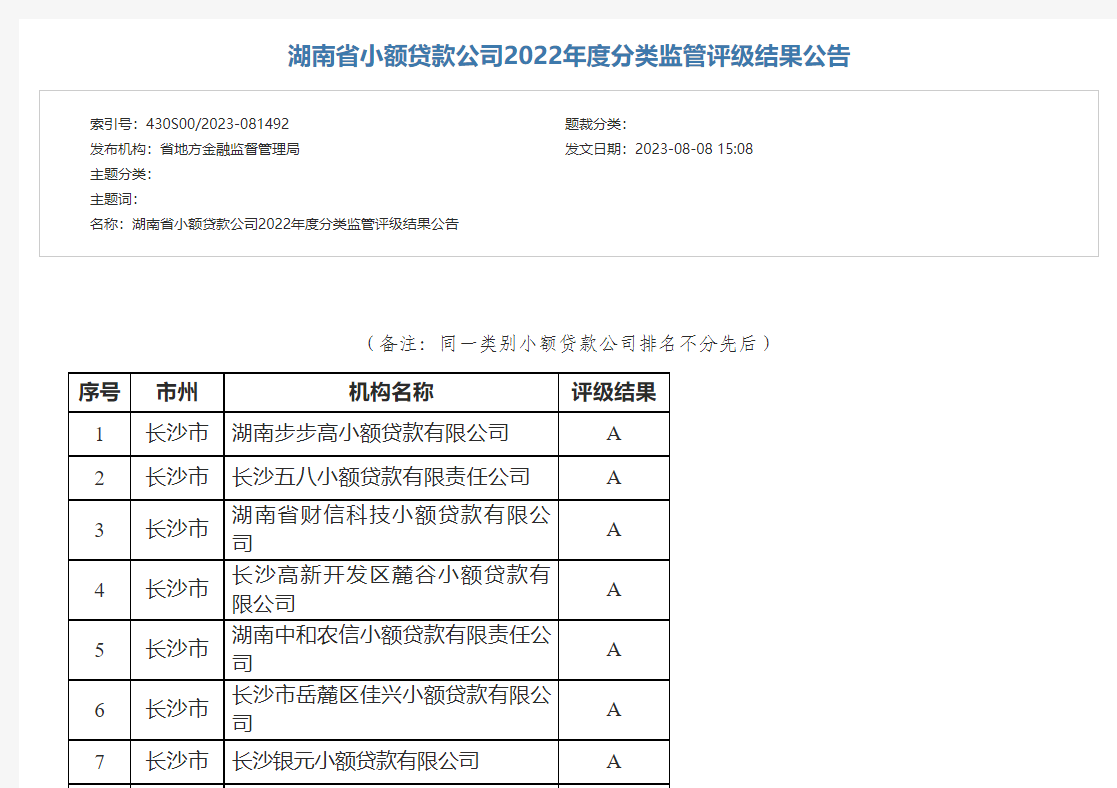This screenshot has height=788, width=1117.
Task: Click the 机构名称 column header
Action: pyautogui.click(x=391, y=392)
